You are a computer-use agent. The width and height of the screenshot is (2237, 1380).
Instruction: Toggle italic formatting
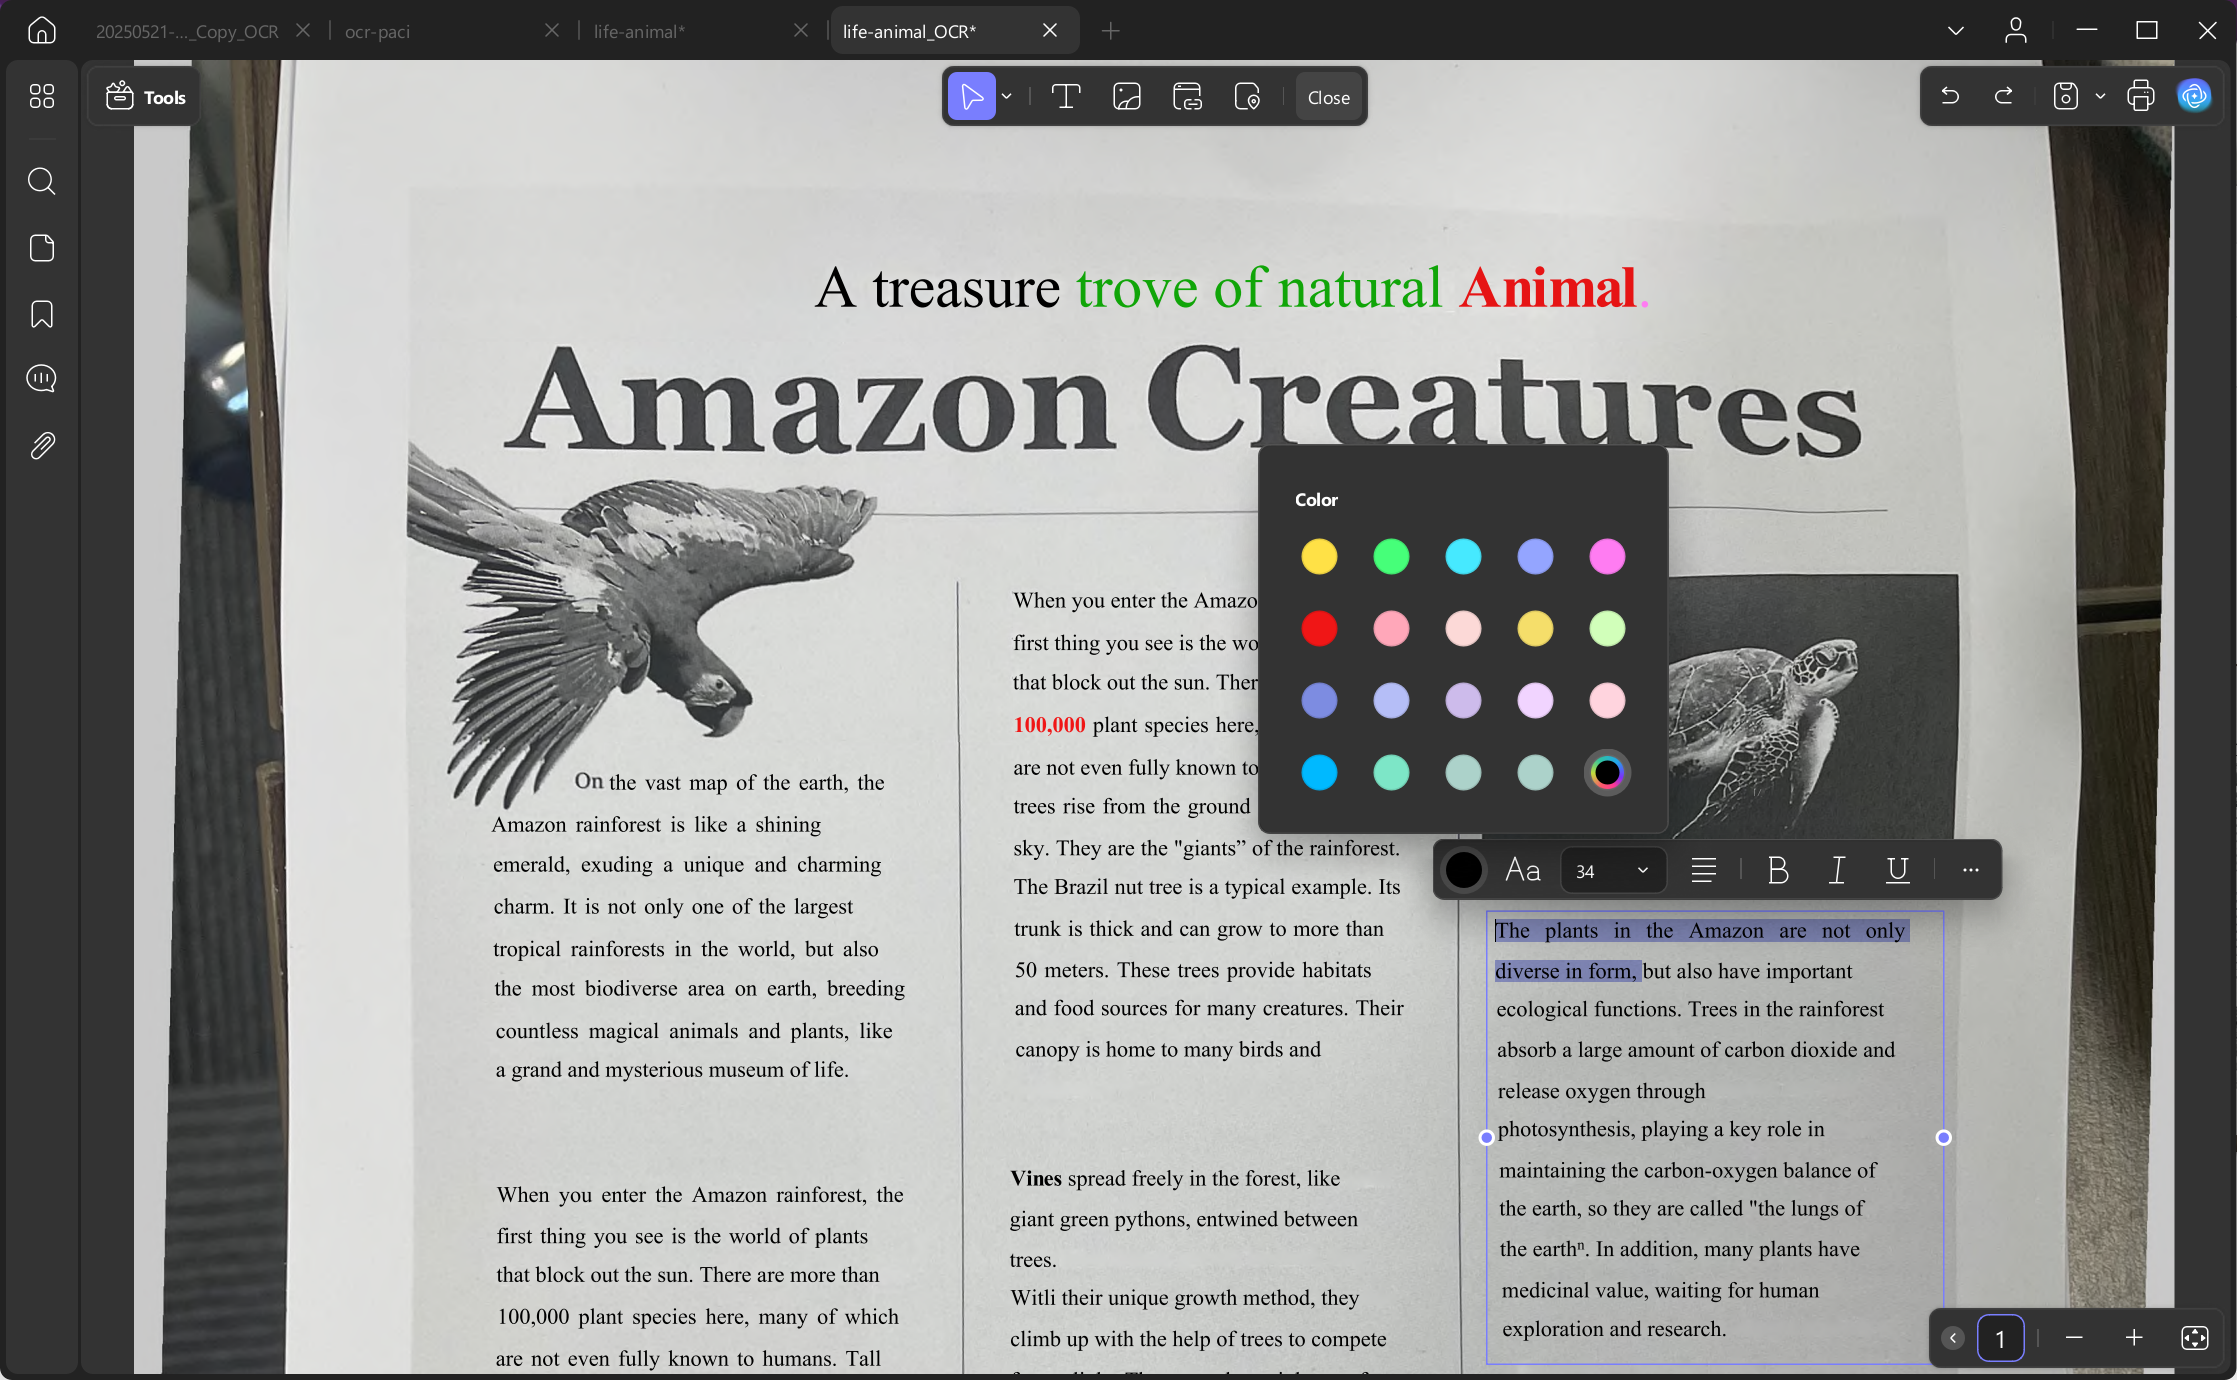(x=1837, y=870)
